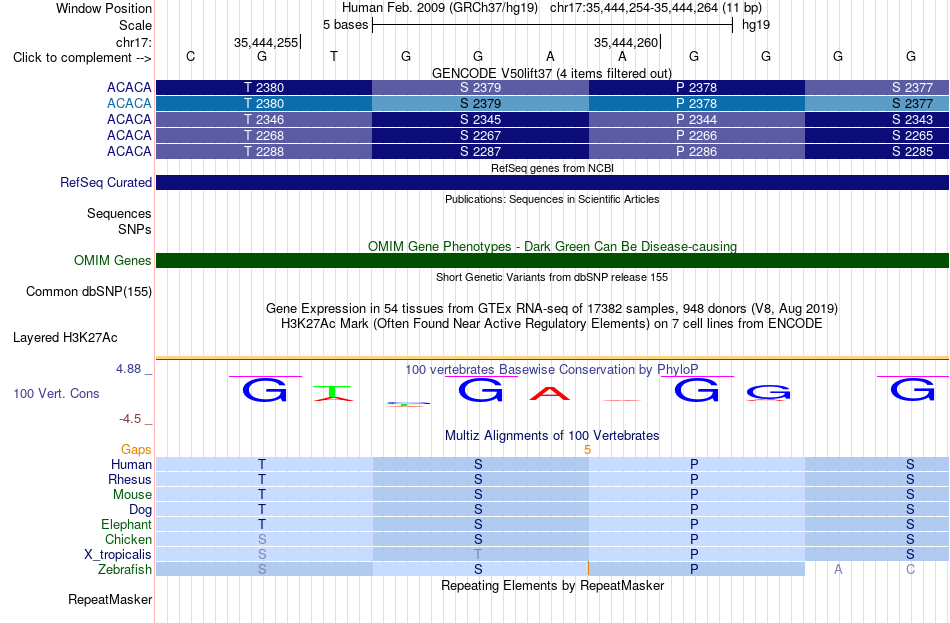Open GTEx Gene Expression track title
950x623 pixels.
click(x=552, y=308)
